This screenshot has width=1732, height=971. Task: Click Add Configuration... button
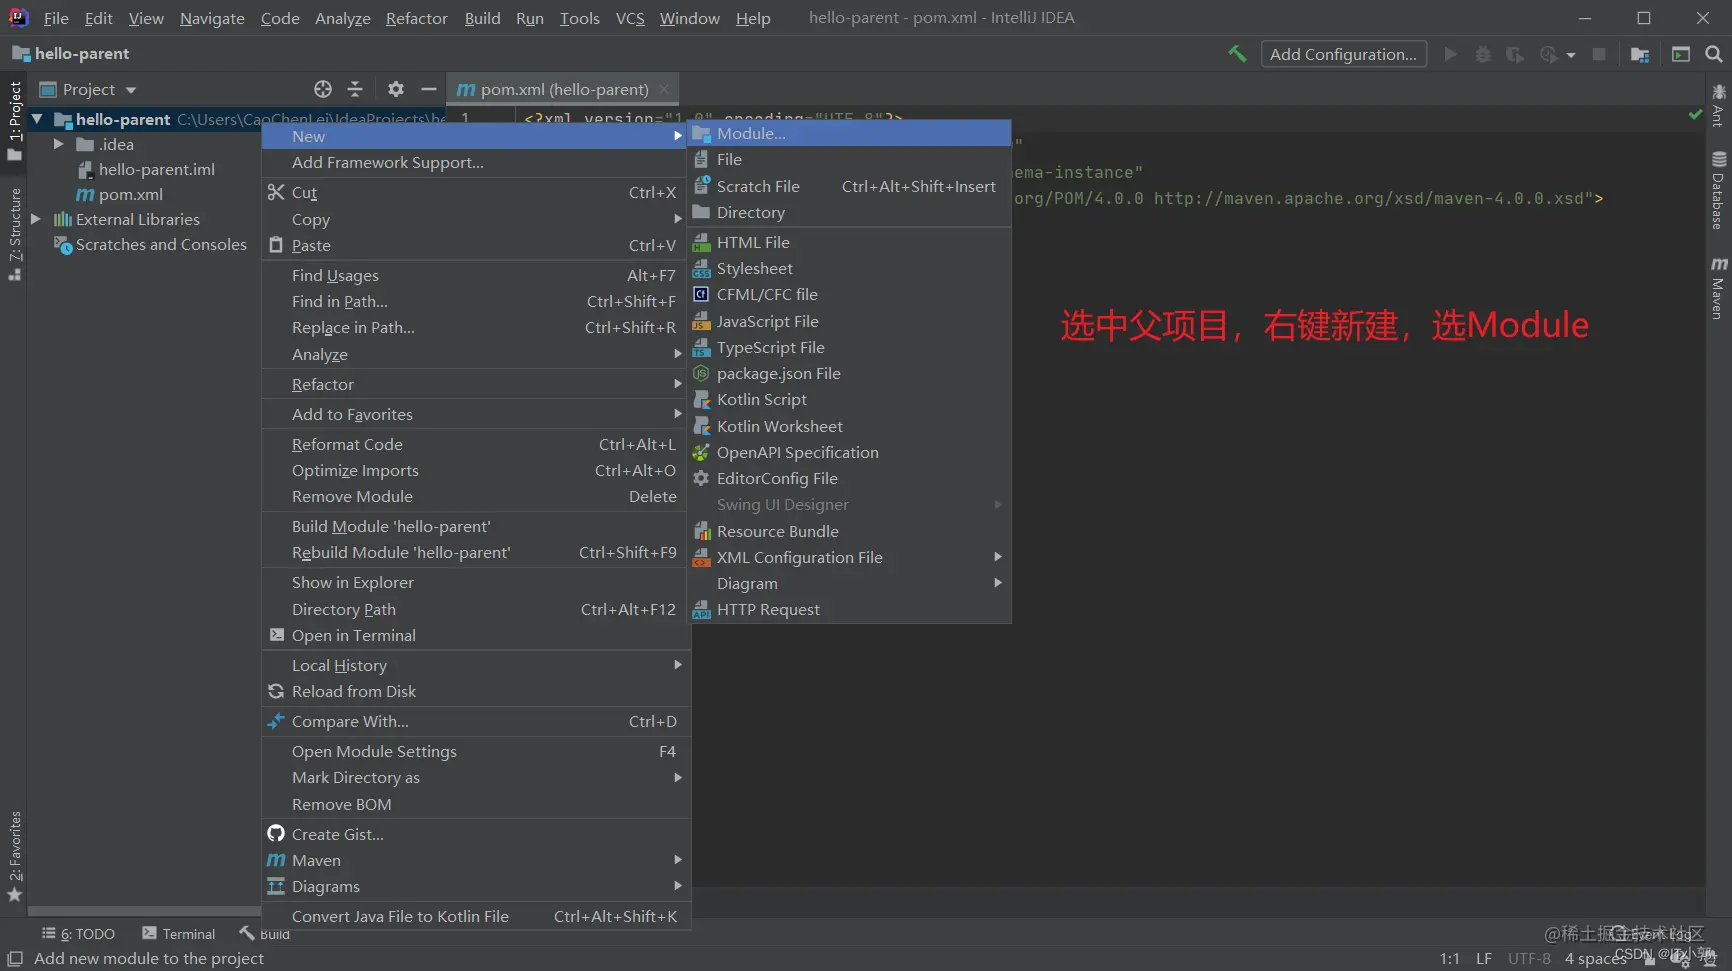1343,54
